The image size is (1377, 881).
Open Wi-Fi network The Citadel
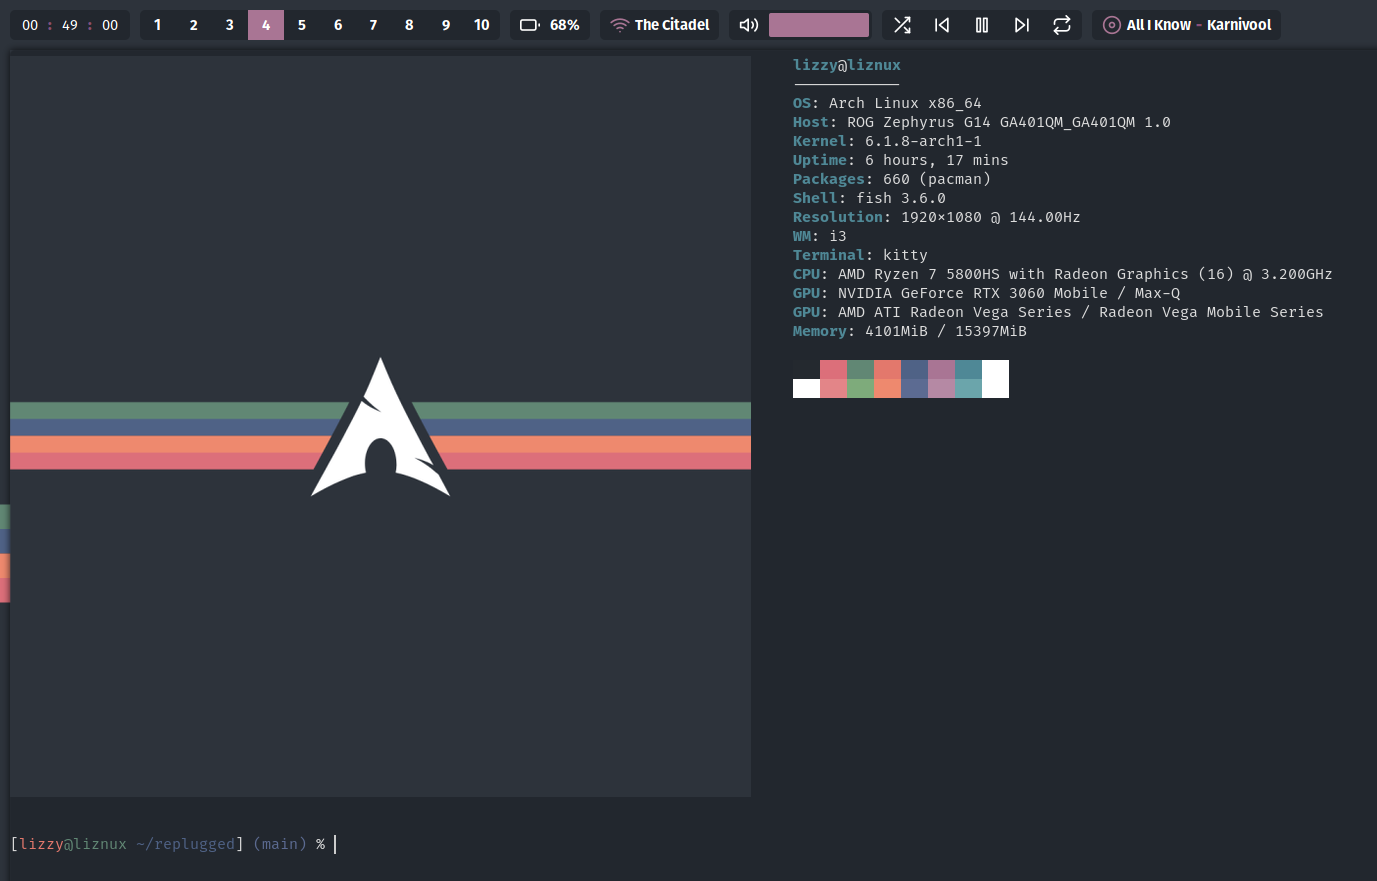pyautogui.click(x=660, y=25)
